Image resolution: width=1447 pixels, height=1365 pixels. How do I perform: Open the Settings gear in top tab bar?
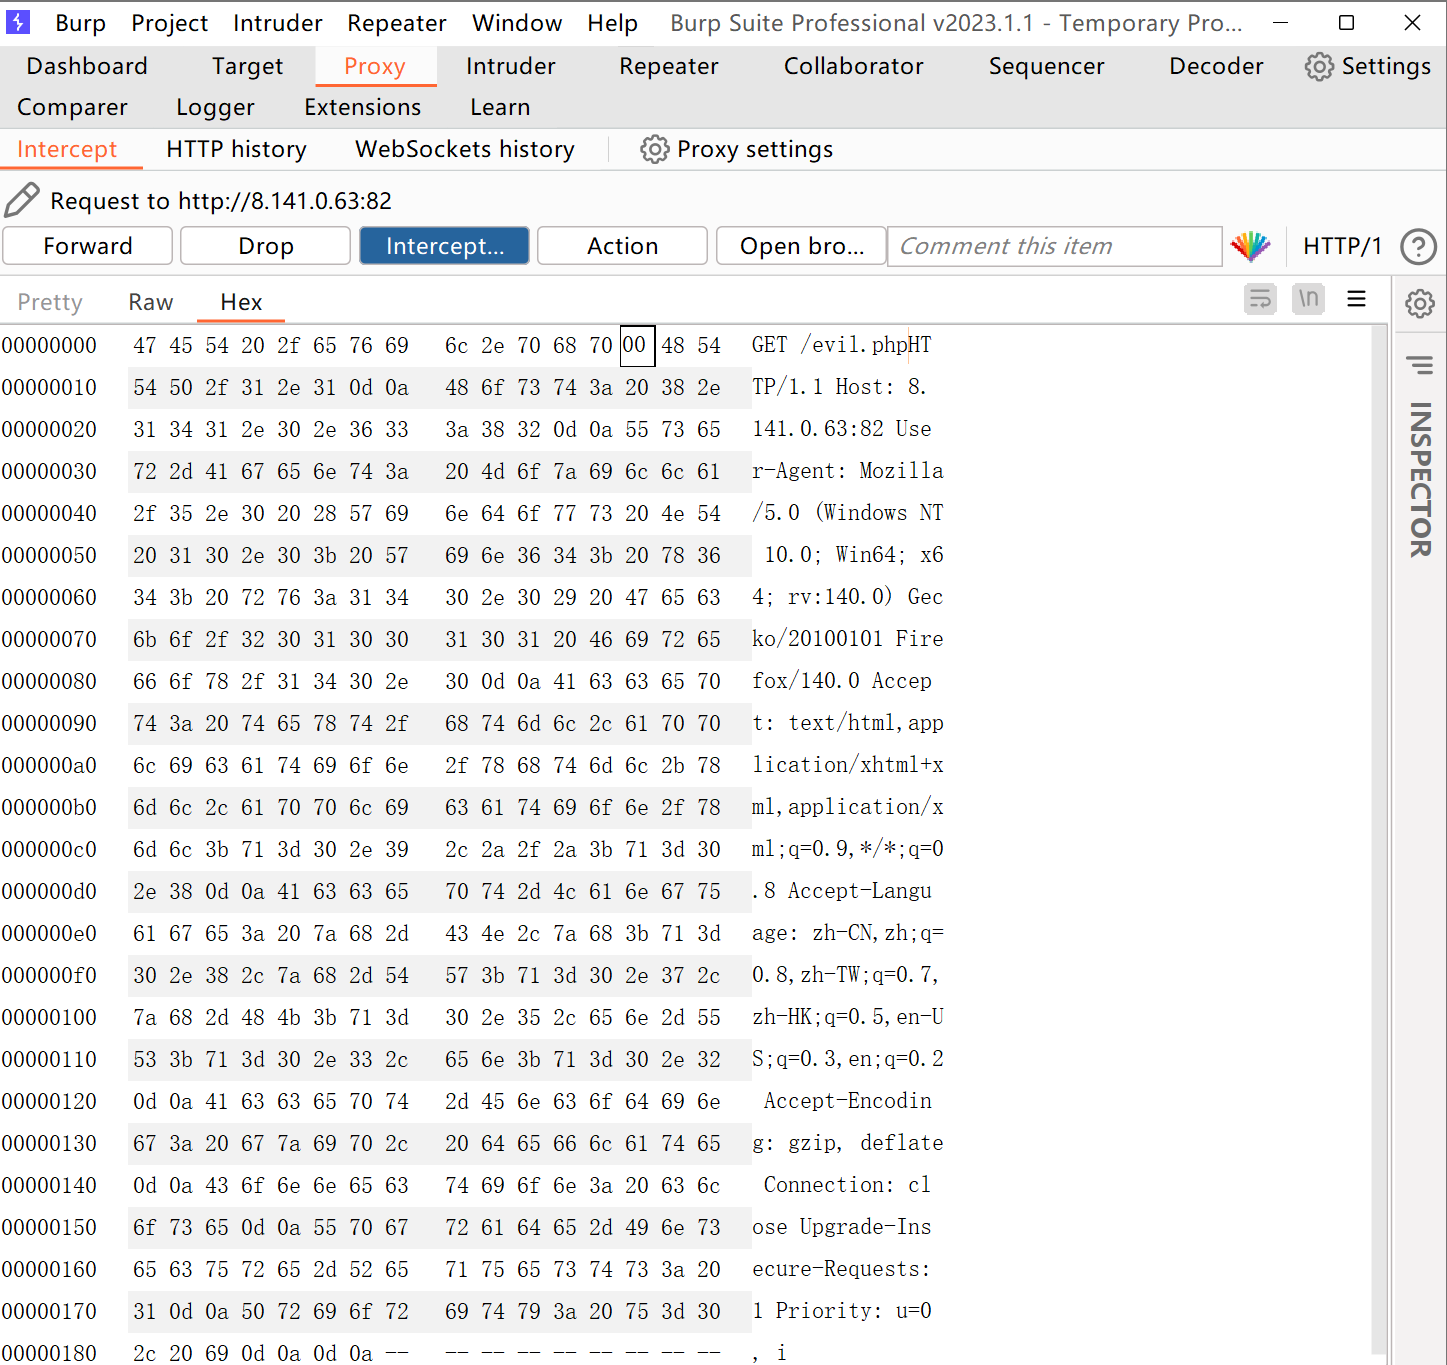(x=1367, y=66)
